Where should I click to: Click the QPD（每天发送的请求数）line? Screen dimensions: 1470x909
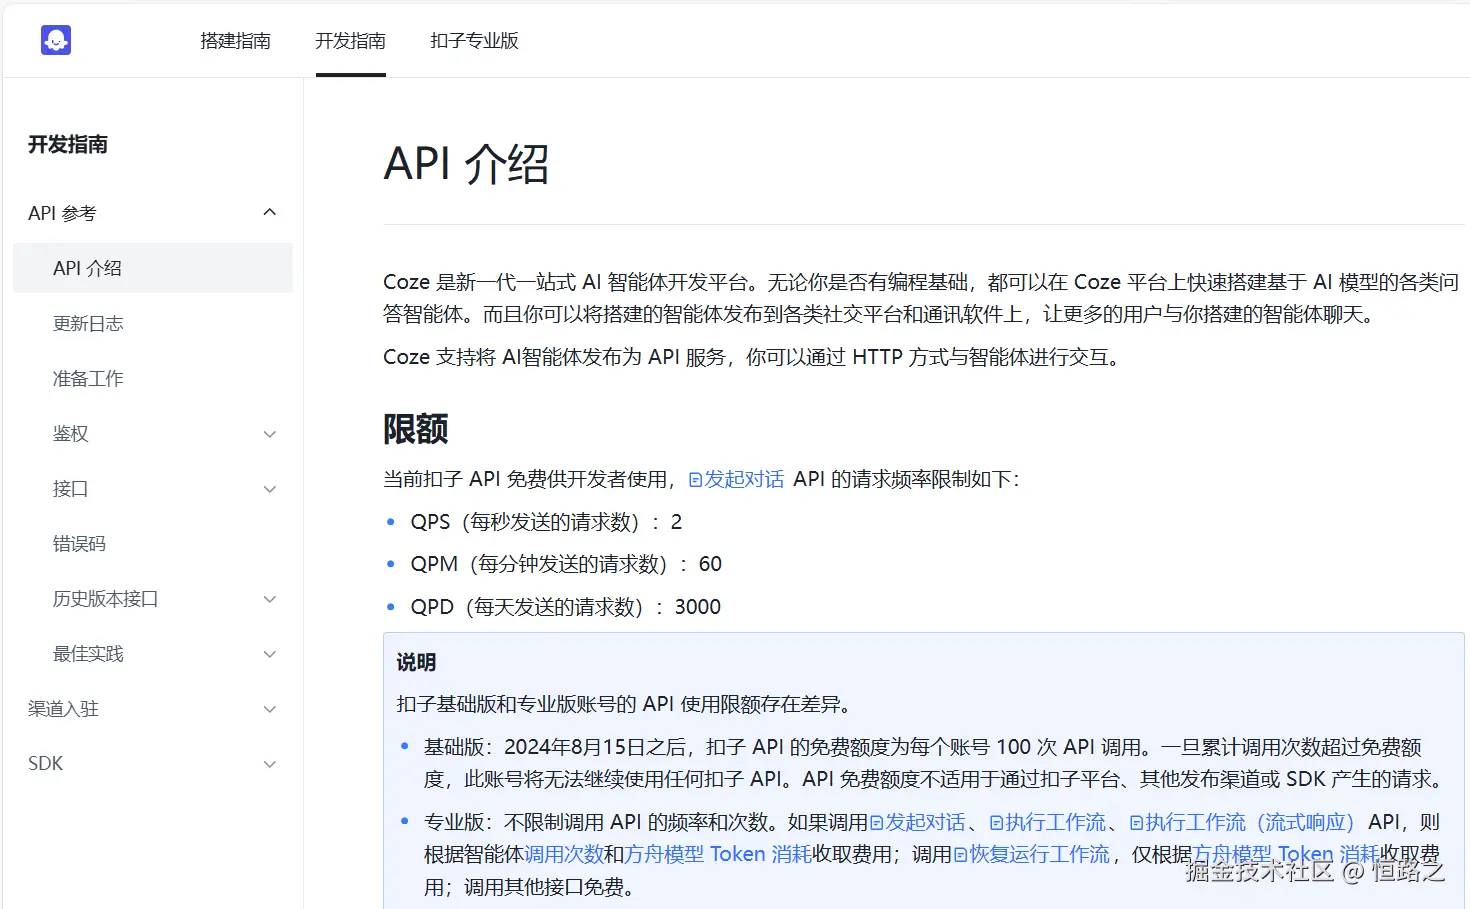565,607
